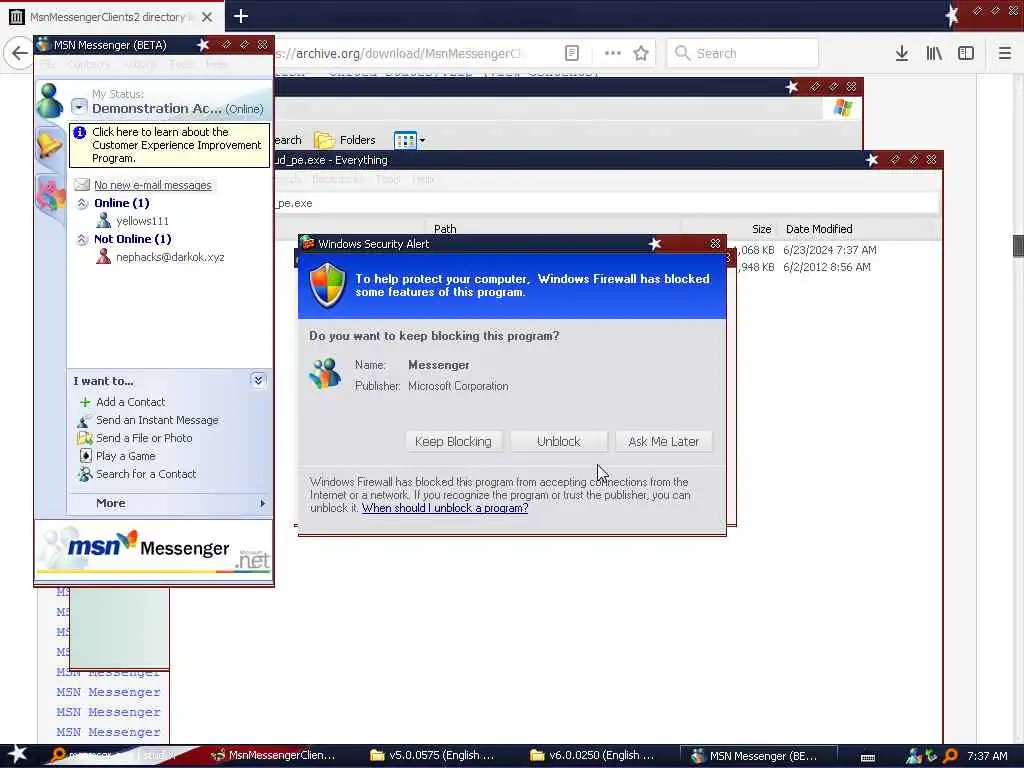The height and width of the screenshot is (768, 1024).
Task: Open the browser library icon
Action: 934,53
